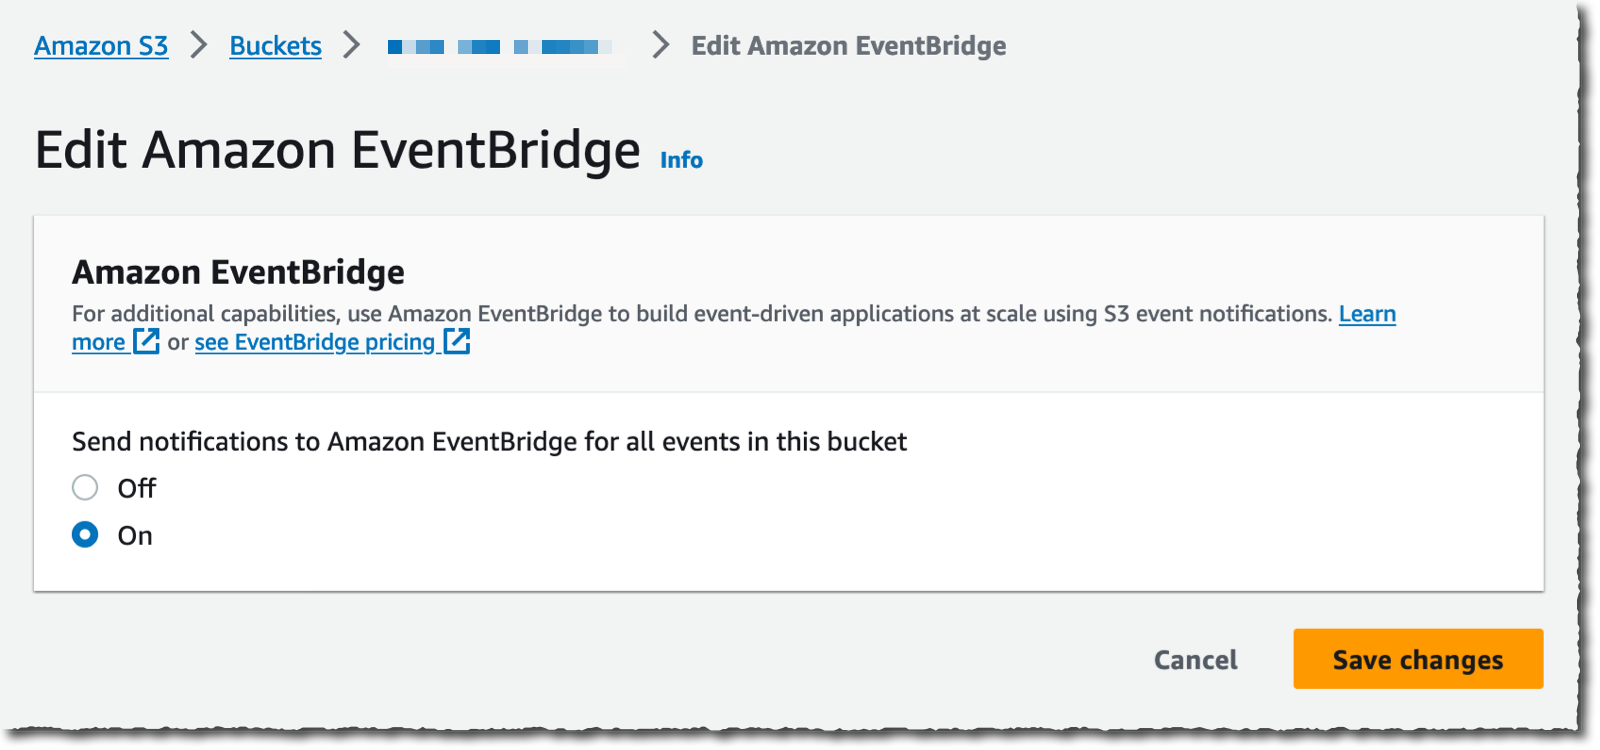Click the filled radio indicator next to On

85,535
